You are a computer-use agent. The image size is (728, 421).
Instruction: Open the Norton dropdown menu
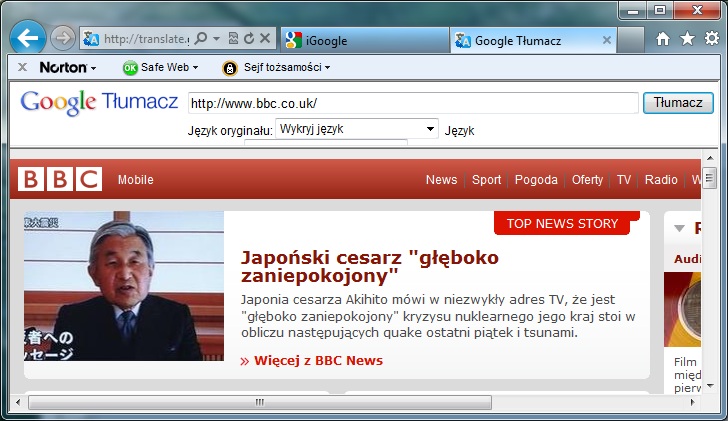(68, 68)
